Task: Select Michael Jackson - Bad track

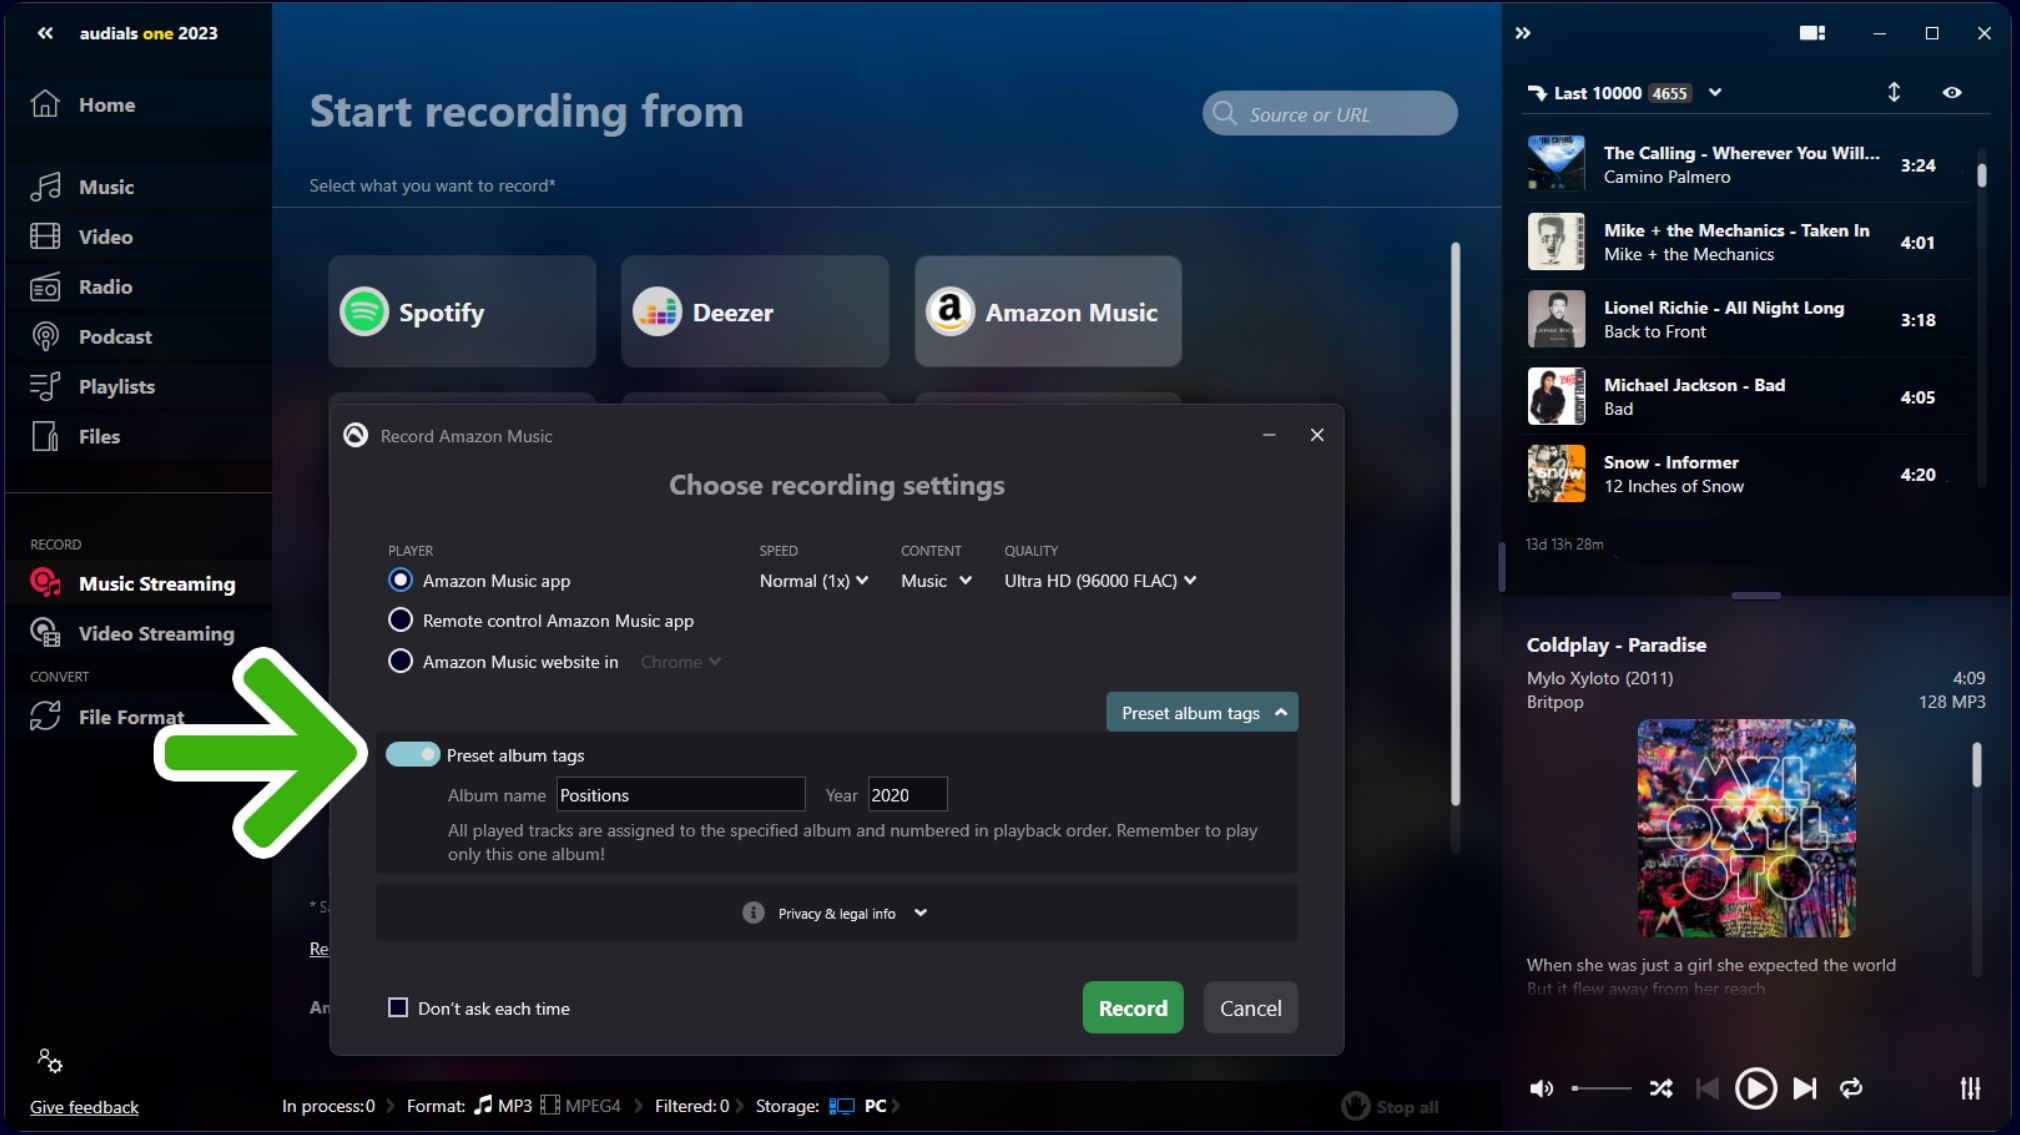Action: (1747, 396)
